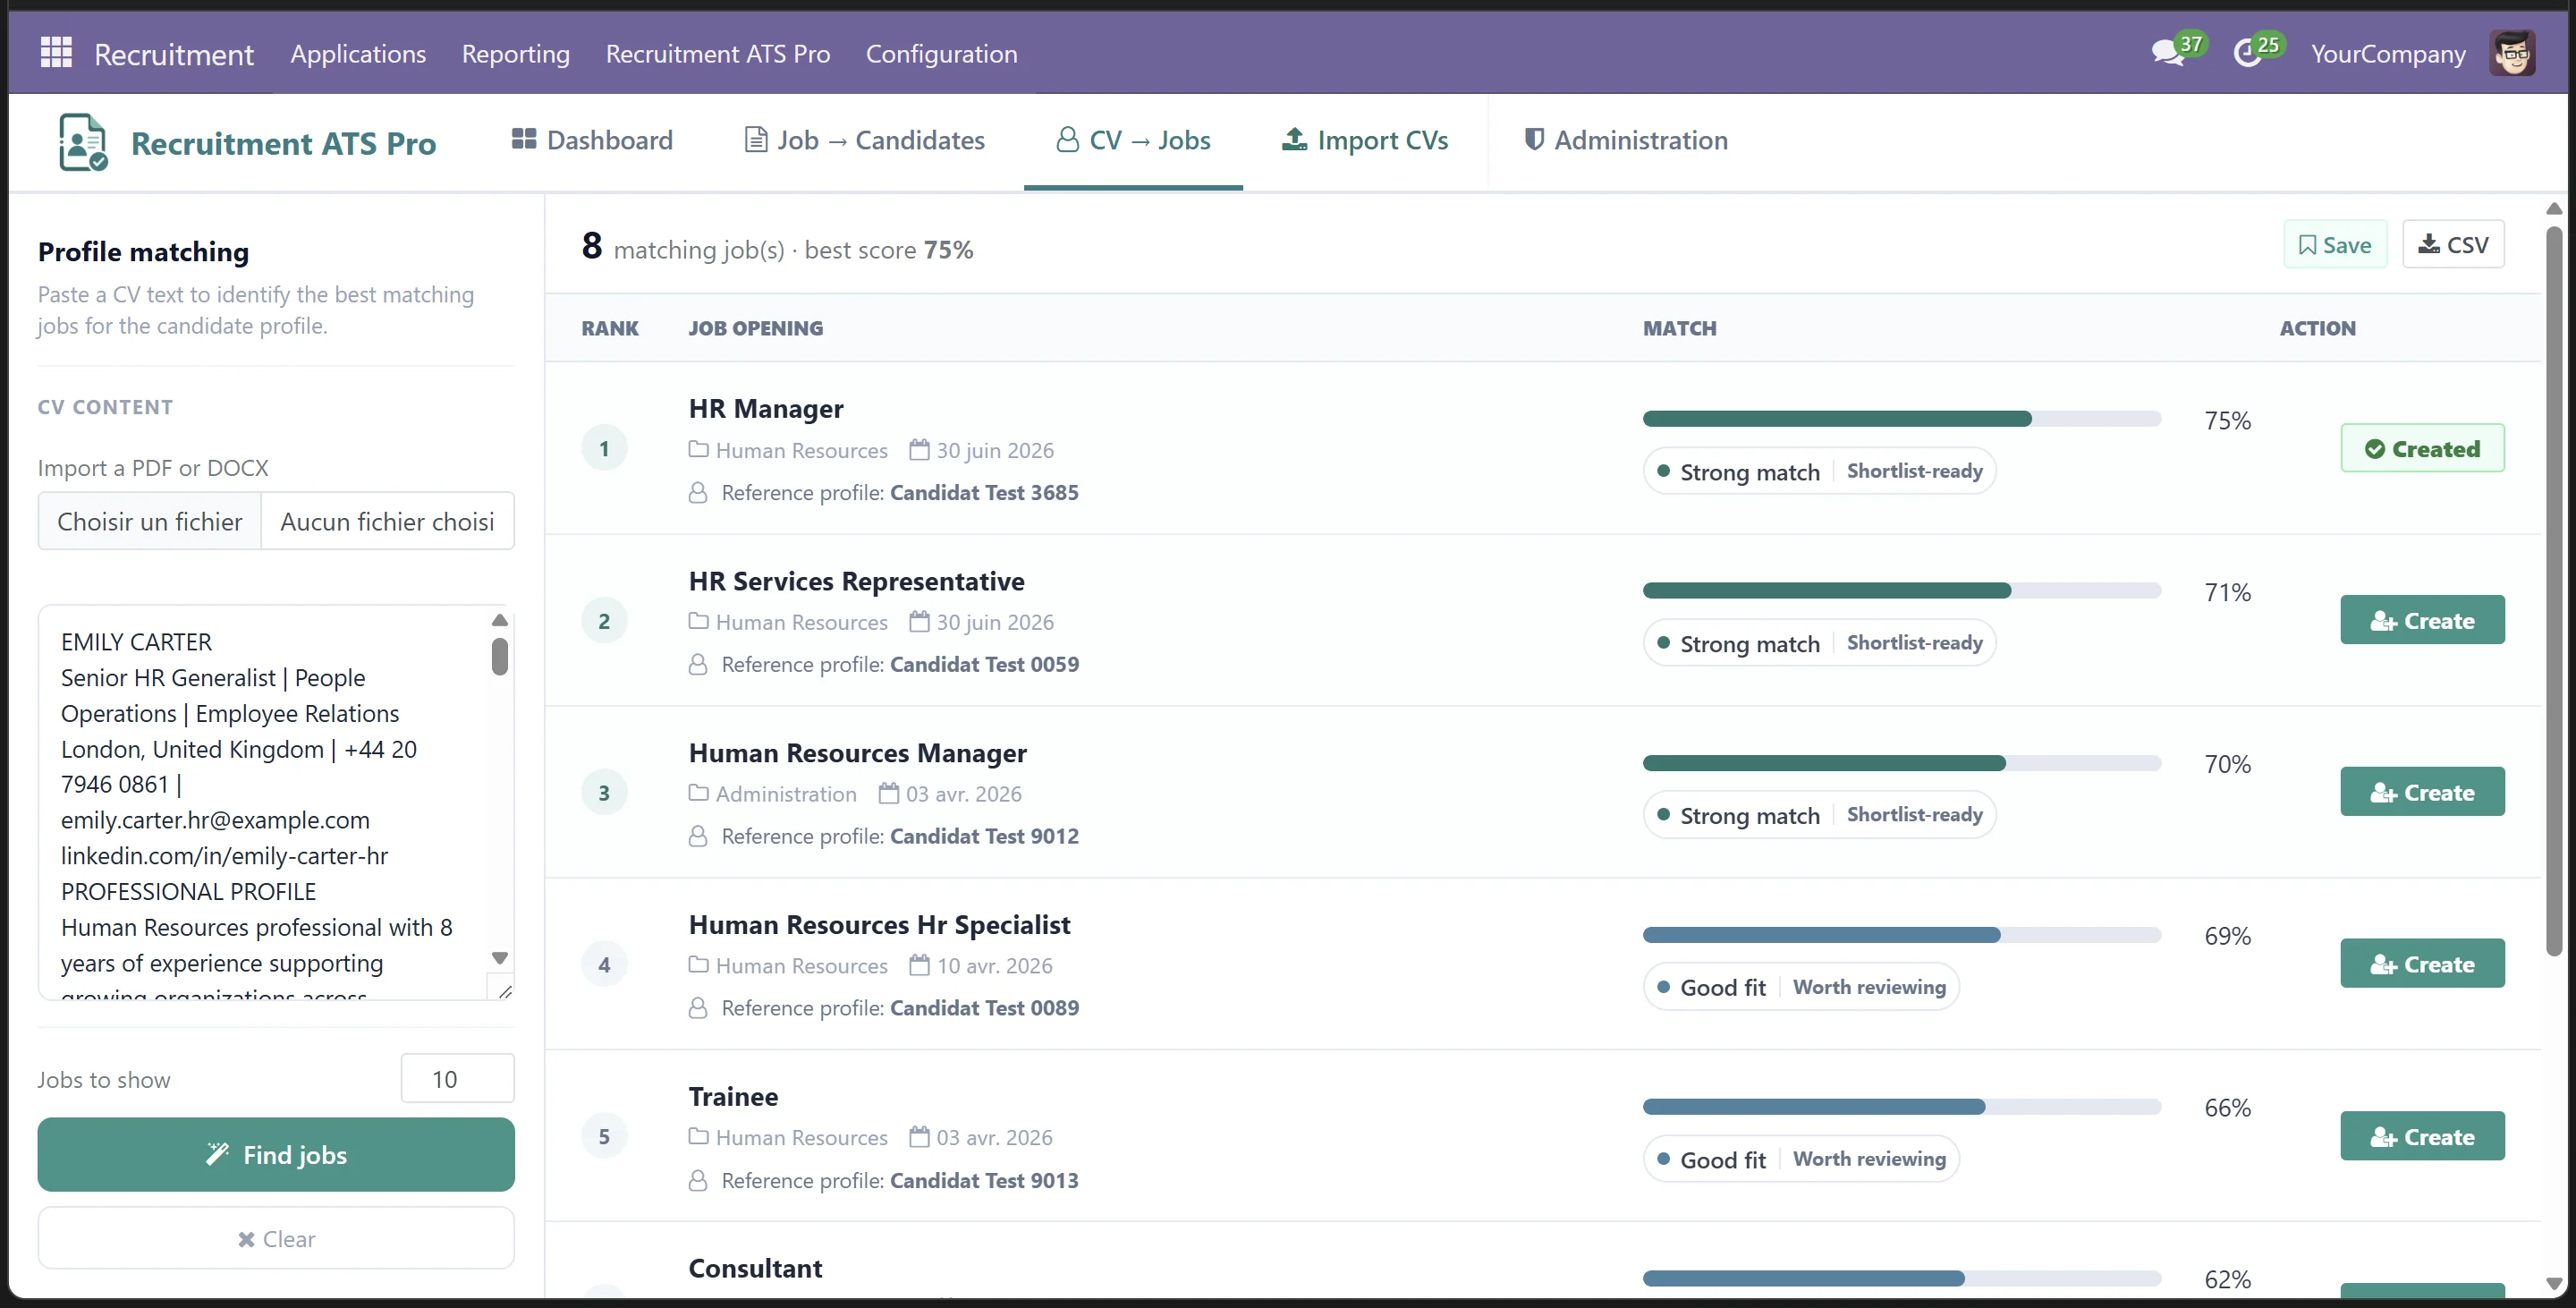
Task: Open the activities clock icon with badge 25
Action: coord(2247,53)
